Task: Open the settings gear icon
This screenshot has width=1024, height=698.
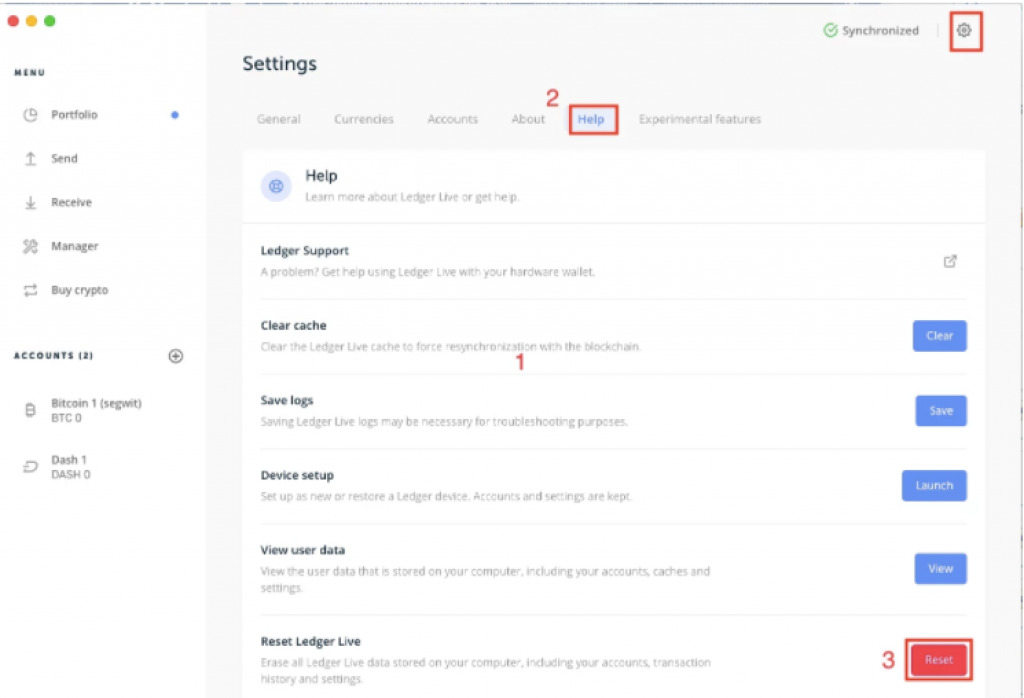Action: tap(964, 30)
